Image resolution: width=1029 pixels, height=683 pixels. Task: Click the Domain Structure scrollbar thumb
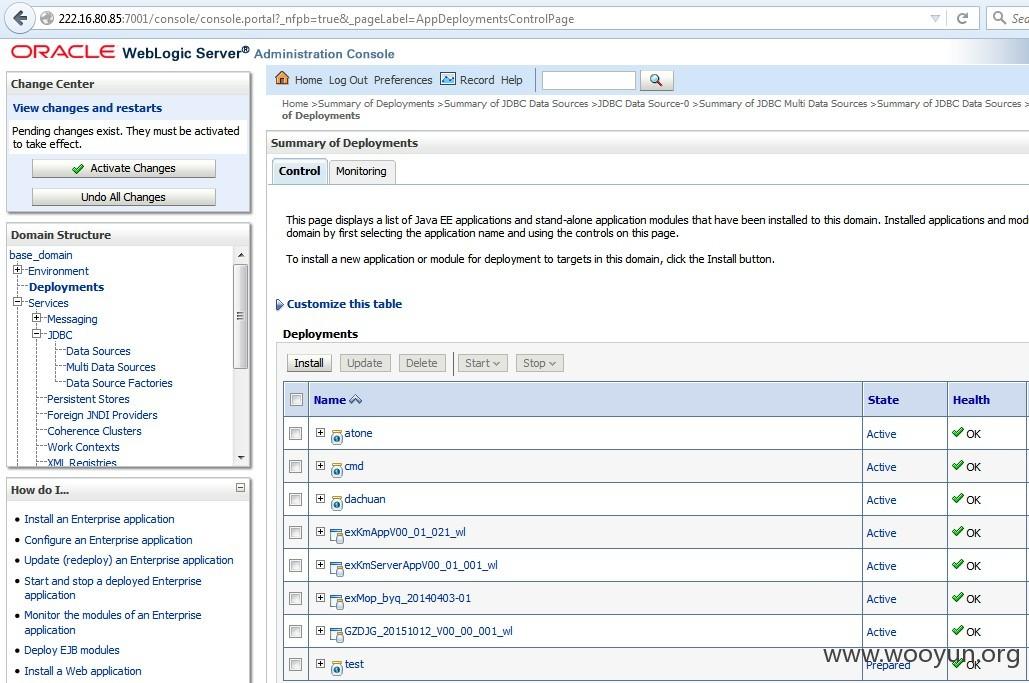(x=241, y=316)
